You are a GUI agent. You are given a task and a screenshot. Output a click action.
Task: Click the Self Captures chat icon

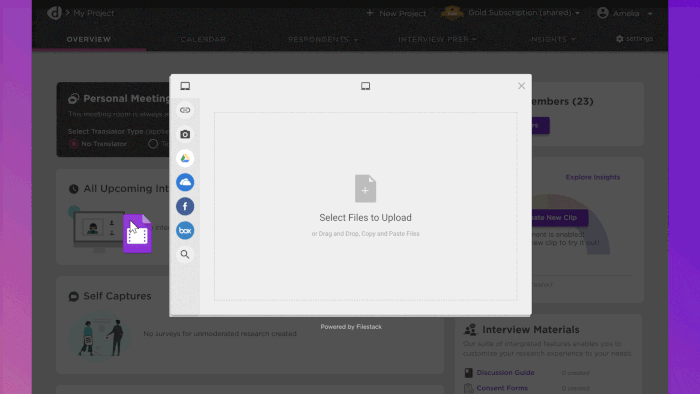click(74, 296)
